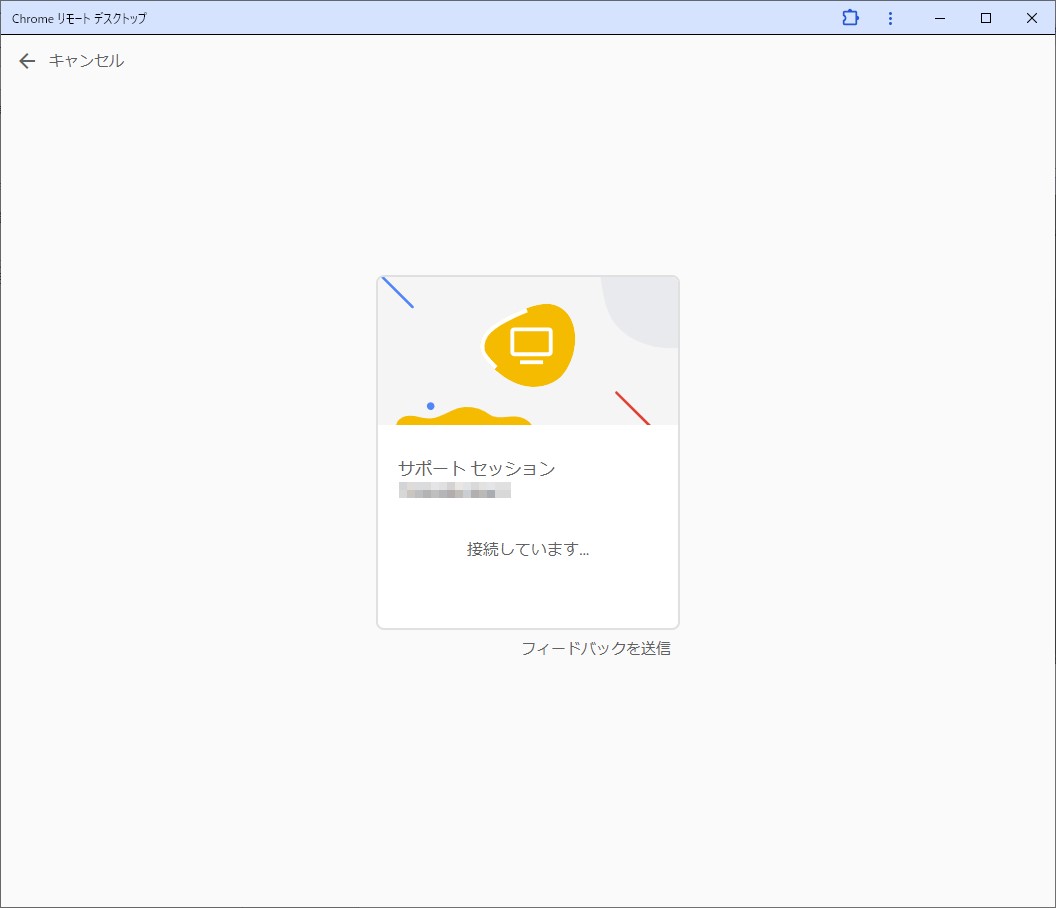Click the 接続しています... status text

528,550
